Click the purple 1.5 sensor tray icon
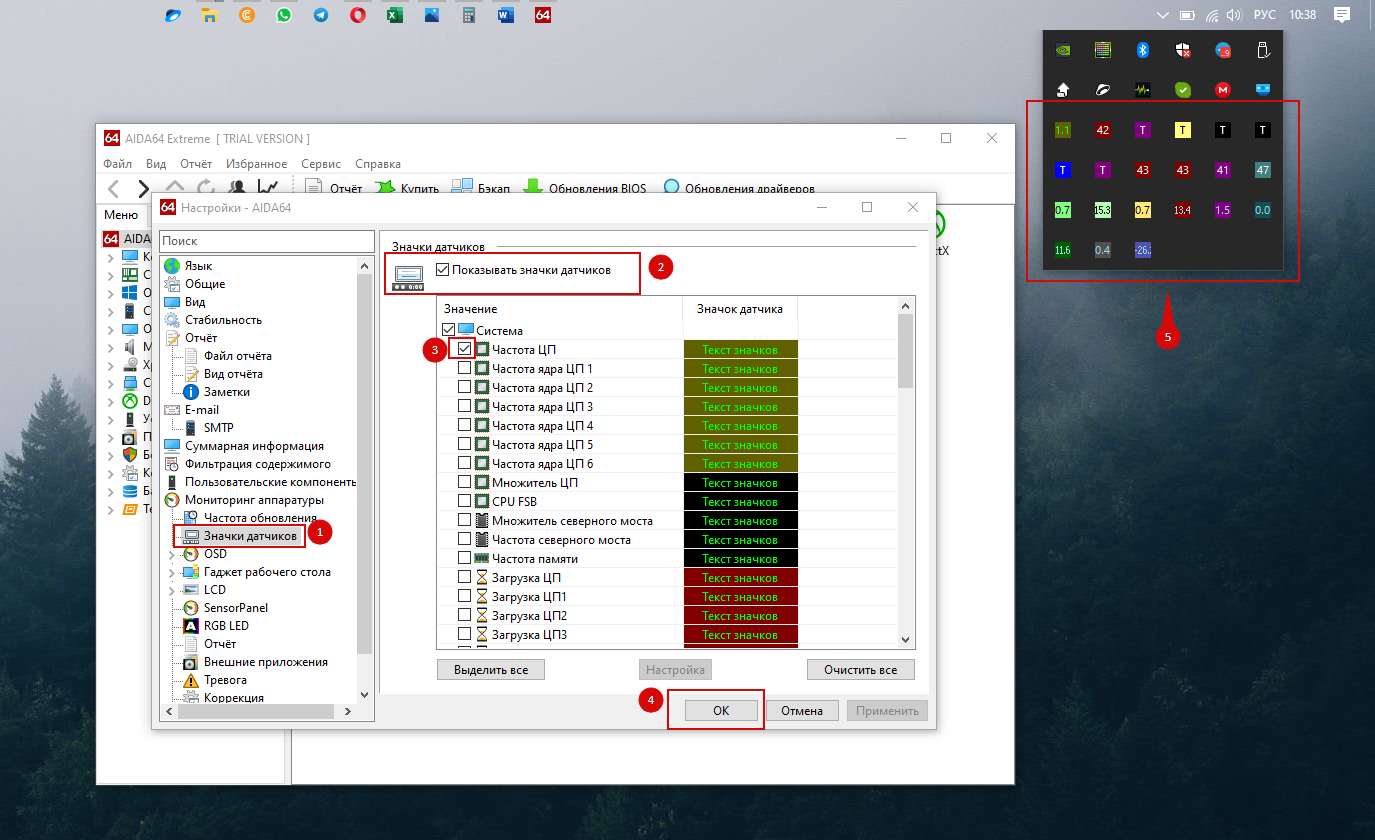This screenshot has width=1375, height=840. pyautogui.click(x=1223, y=210)
